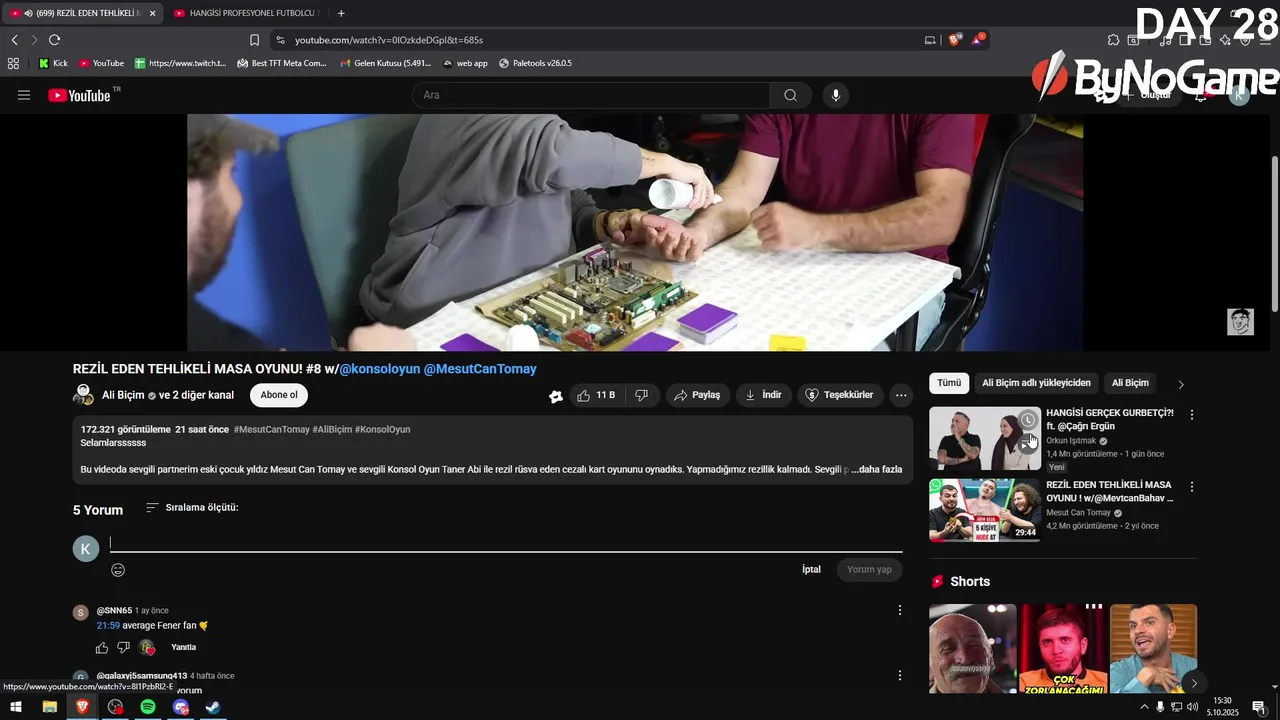Open the first Shorts thumbnail with old man
The image size is (1280, 720).
(972, 648)
